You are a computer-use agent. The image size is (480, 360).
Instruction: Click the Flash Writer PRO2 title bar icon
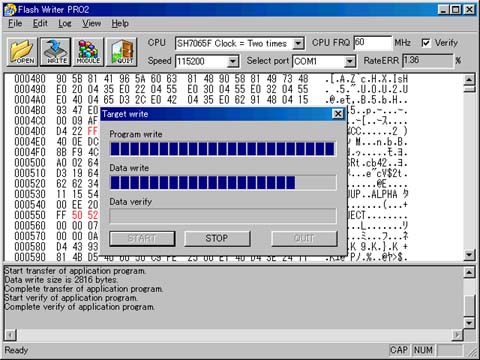click(10, 10)
